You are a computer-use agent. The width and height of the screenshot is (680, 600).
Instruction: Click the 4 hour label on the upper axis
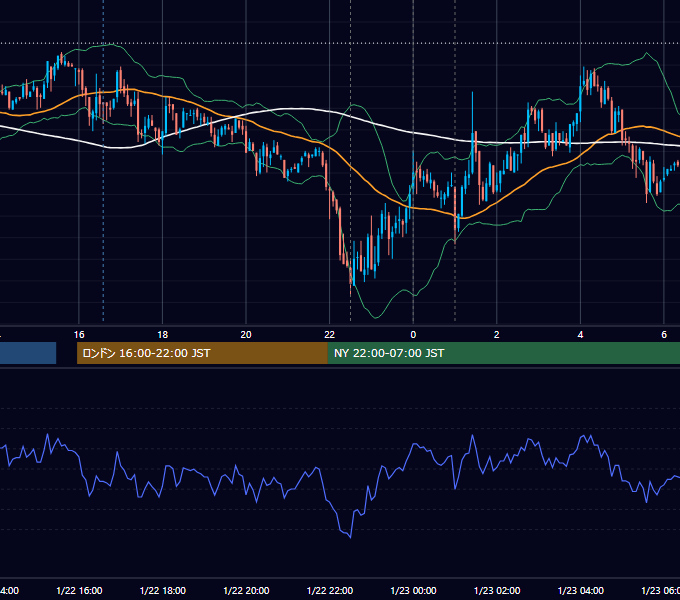[x=580, y=334]
